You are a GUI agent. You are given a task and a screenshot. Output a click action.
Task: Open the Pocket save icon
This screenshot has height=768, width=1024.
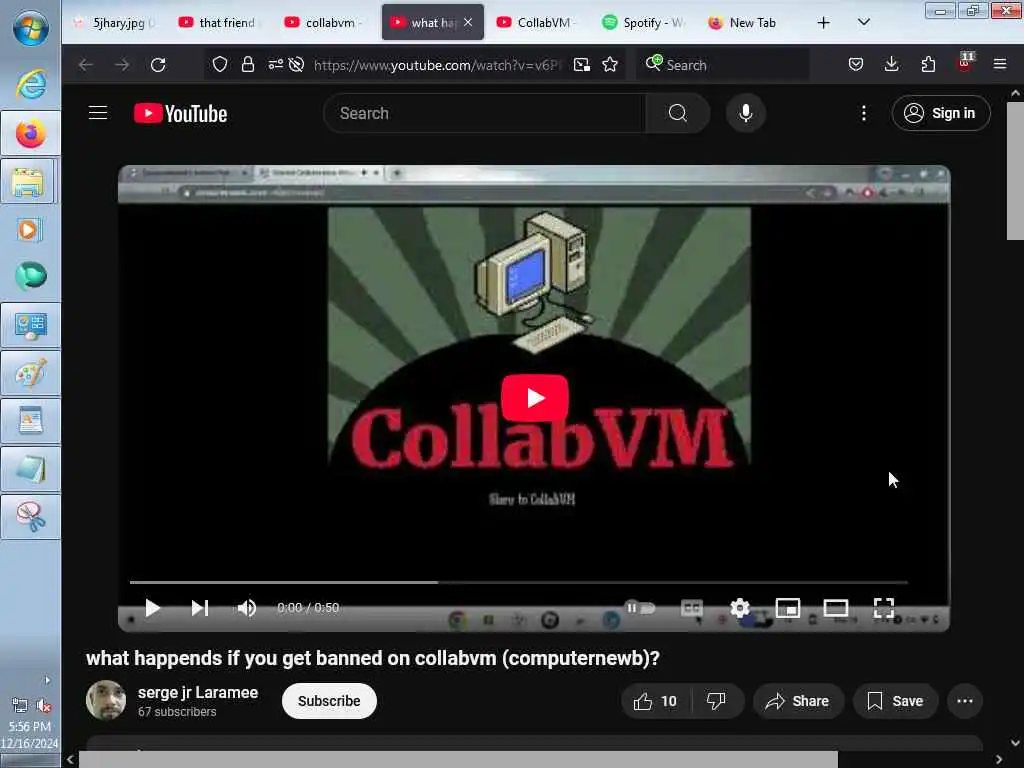pos(856,64)
